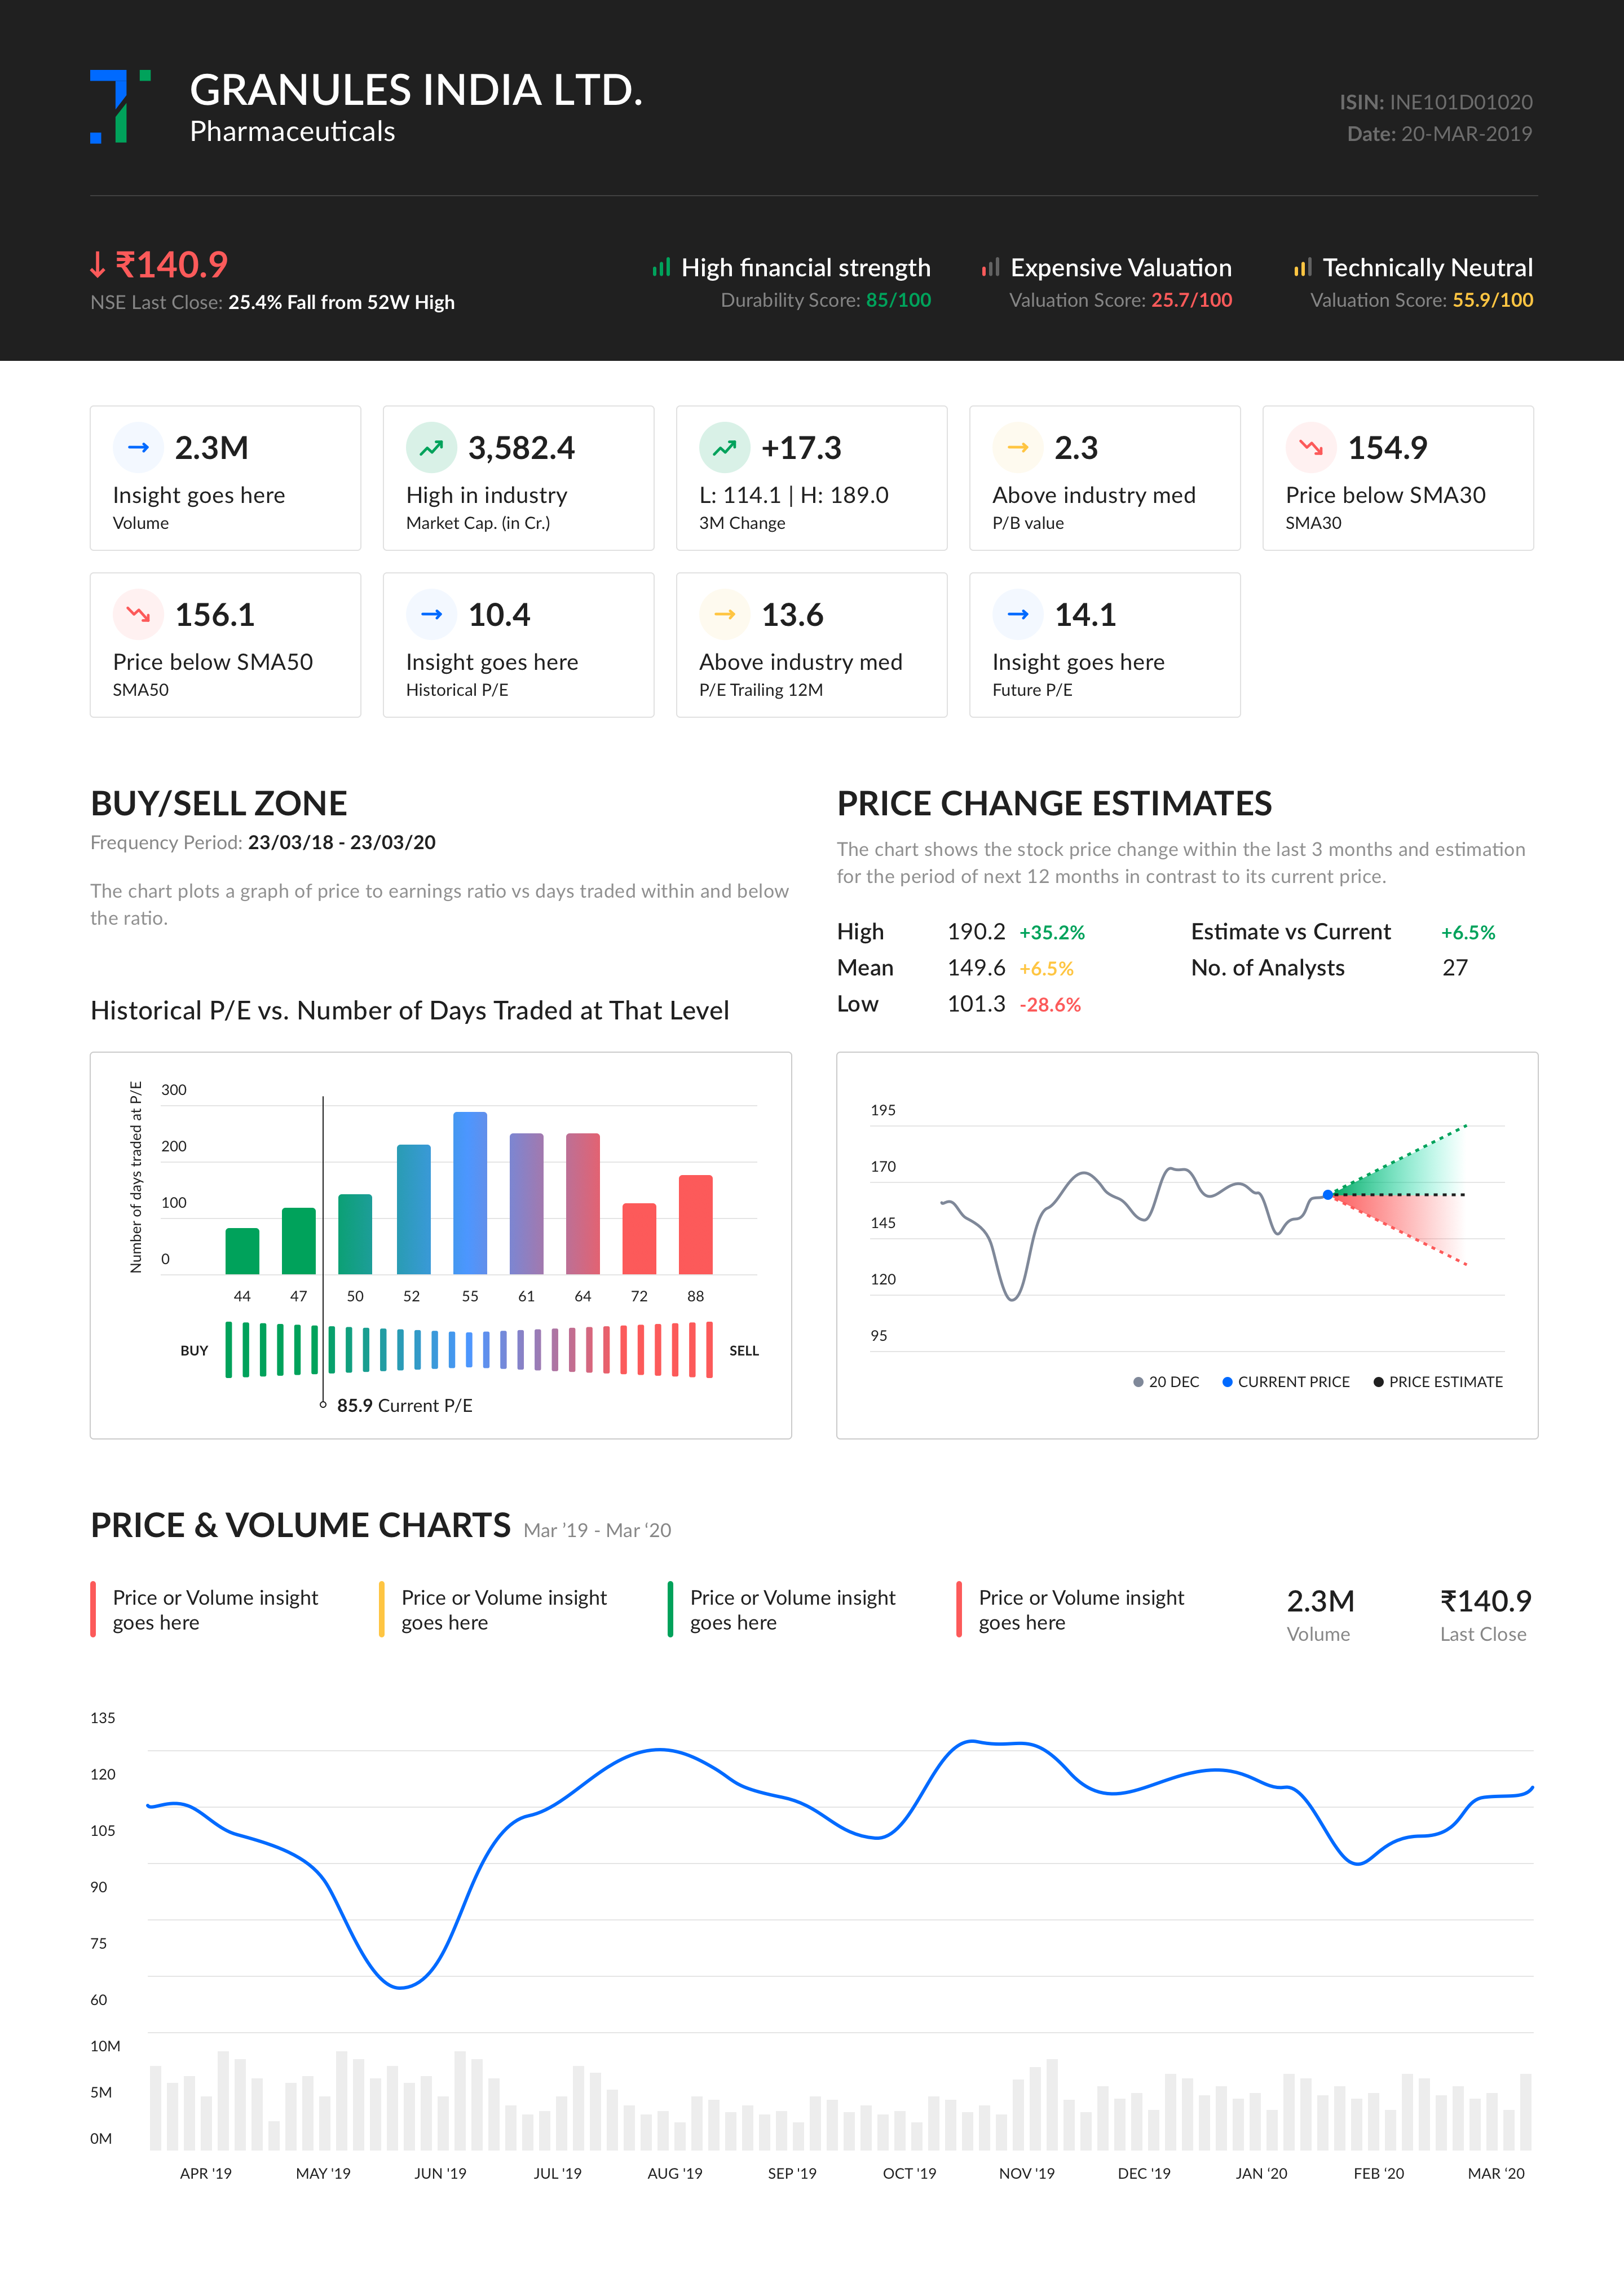Click the Mean 149.6 estimate value

[976, 968]
